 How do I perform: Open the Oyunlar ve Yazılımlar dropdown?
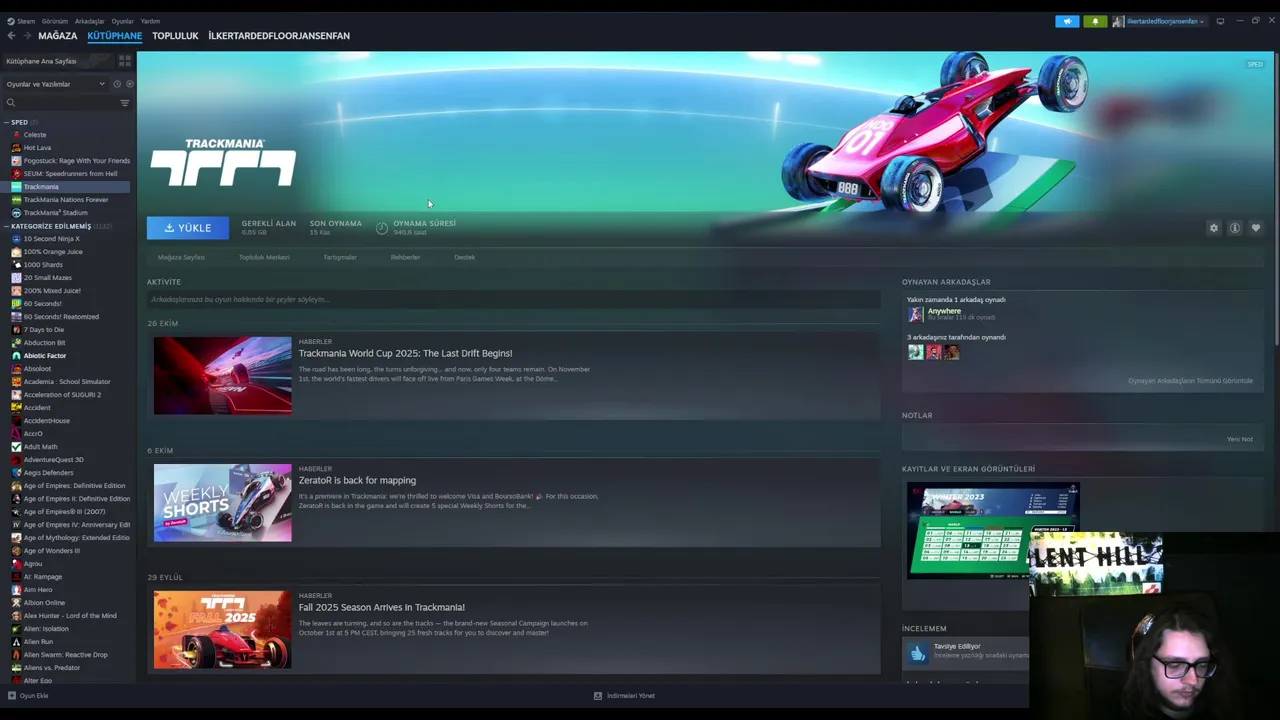[x=56, y=84]
